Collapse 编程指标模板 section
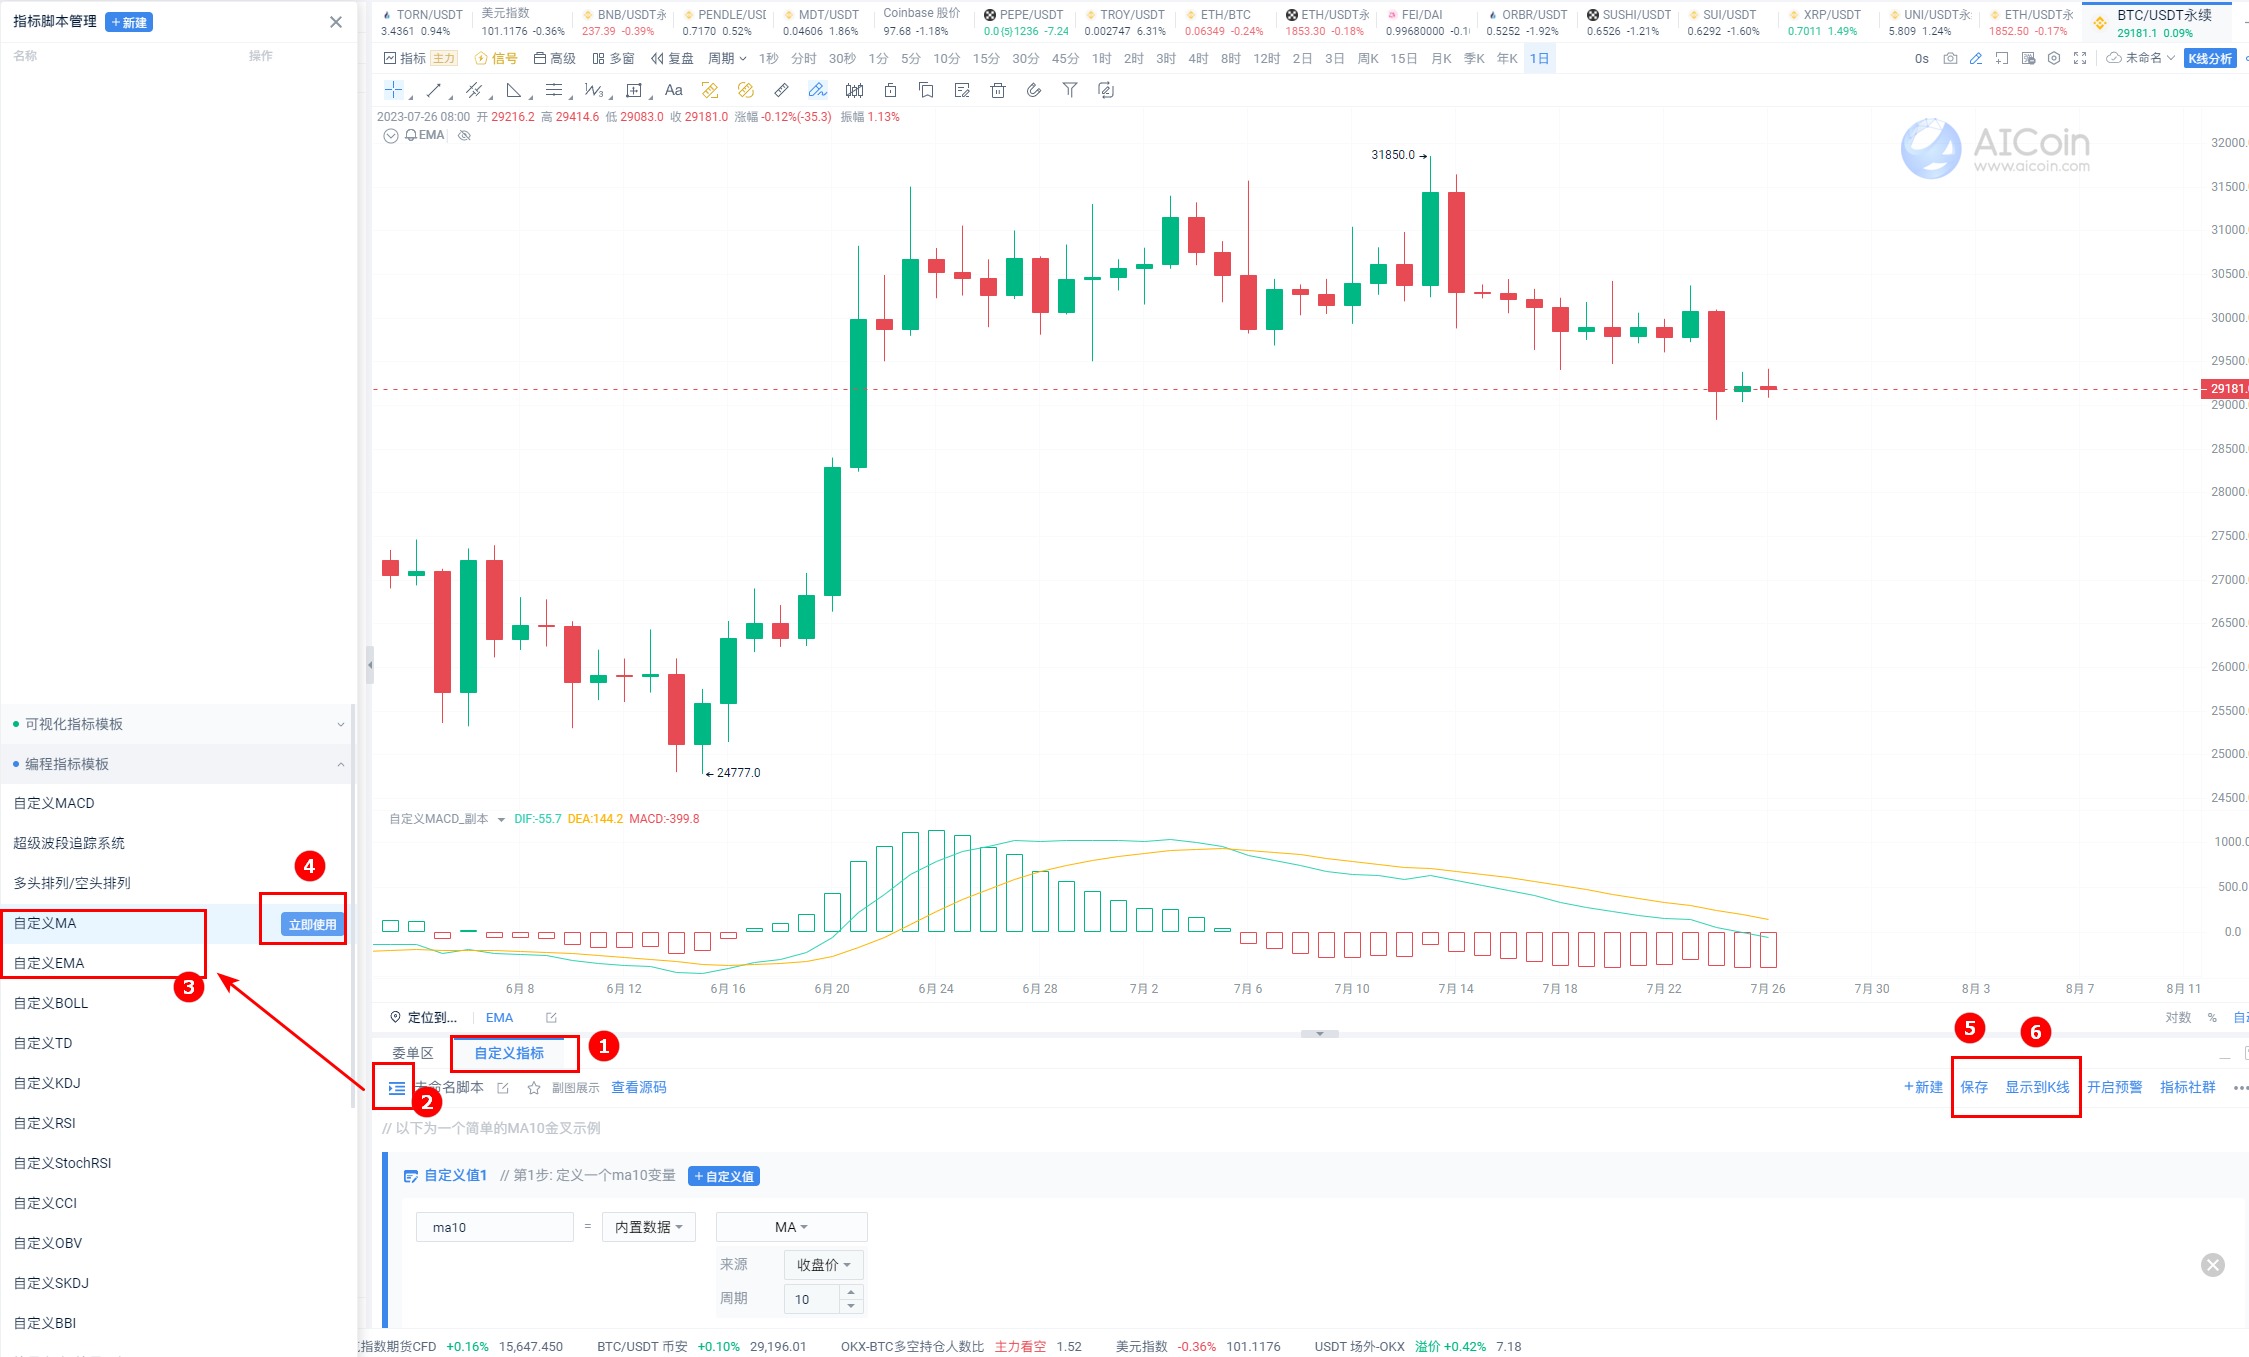This screenshot has width=2249, height=1357. pos(178,764)
